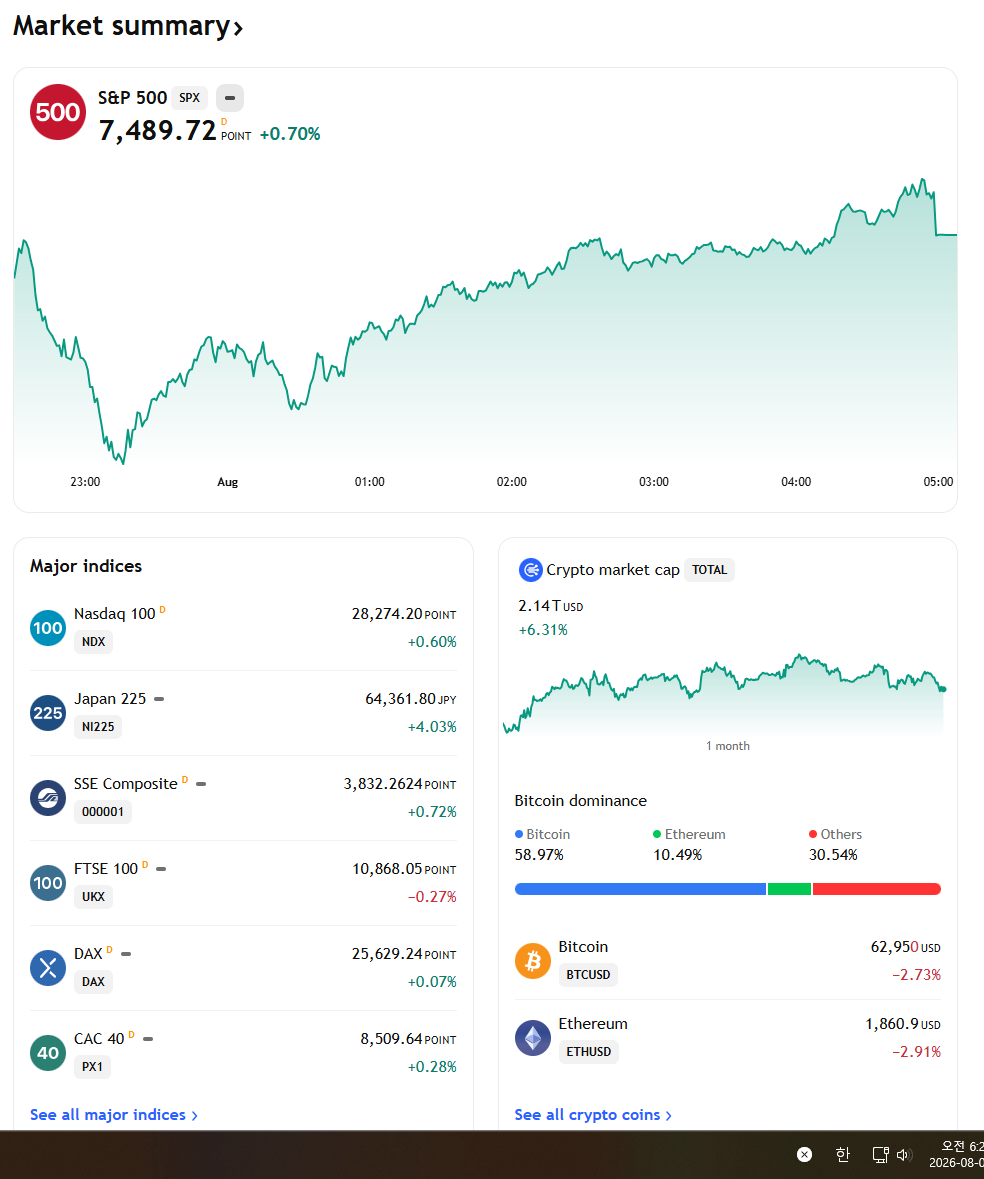Image resolution: width=984 pixels, height=1179 pixels.
Task: Click the S&P 500 title text
Action: [x=132, y=98]
